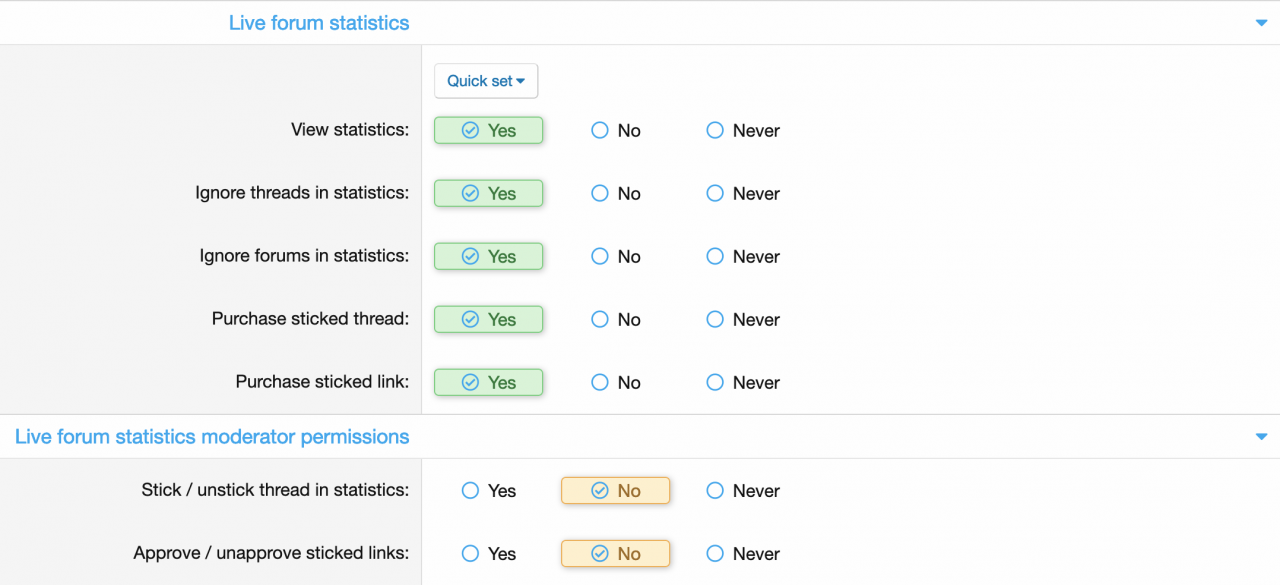This screenshot has height=585, width=1280.
Task: Click Live forum statistics moderator permissions heading
Action: coord(212,437)
